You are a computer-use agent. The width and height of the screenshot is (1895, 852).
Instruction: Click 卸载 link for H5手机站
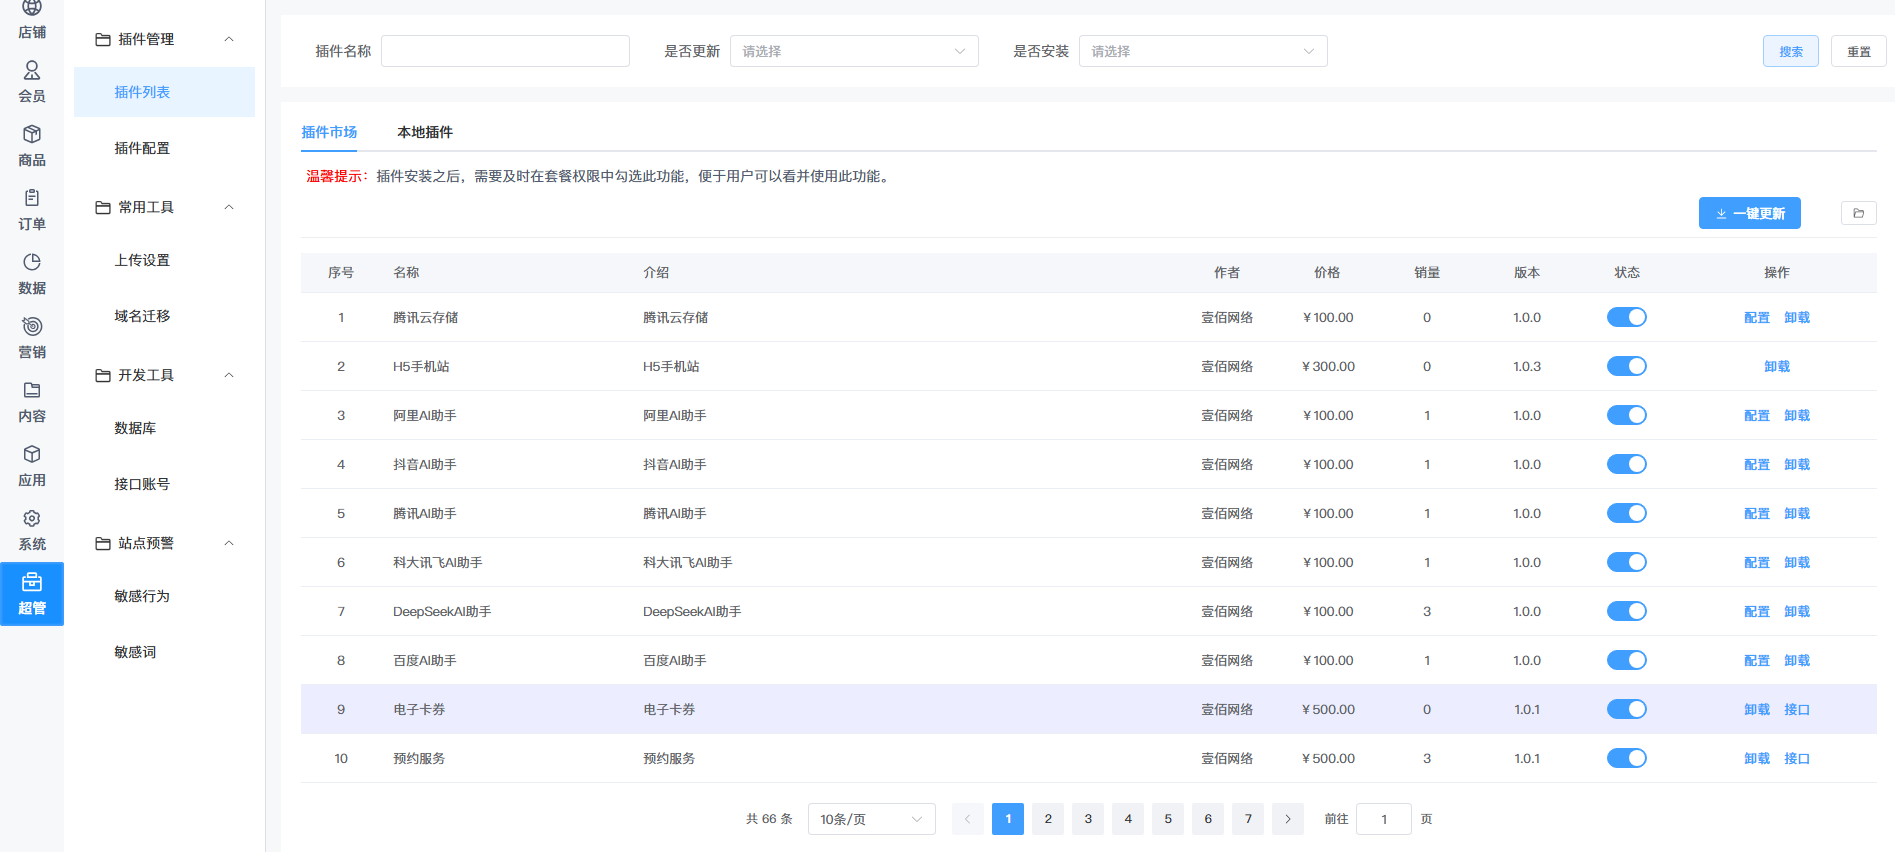[1777, 366]
